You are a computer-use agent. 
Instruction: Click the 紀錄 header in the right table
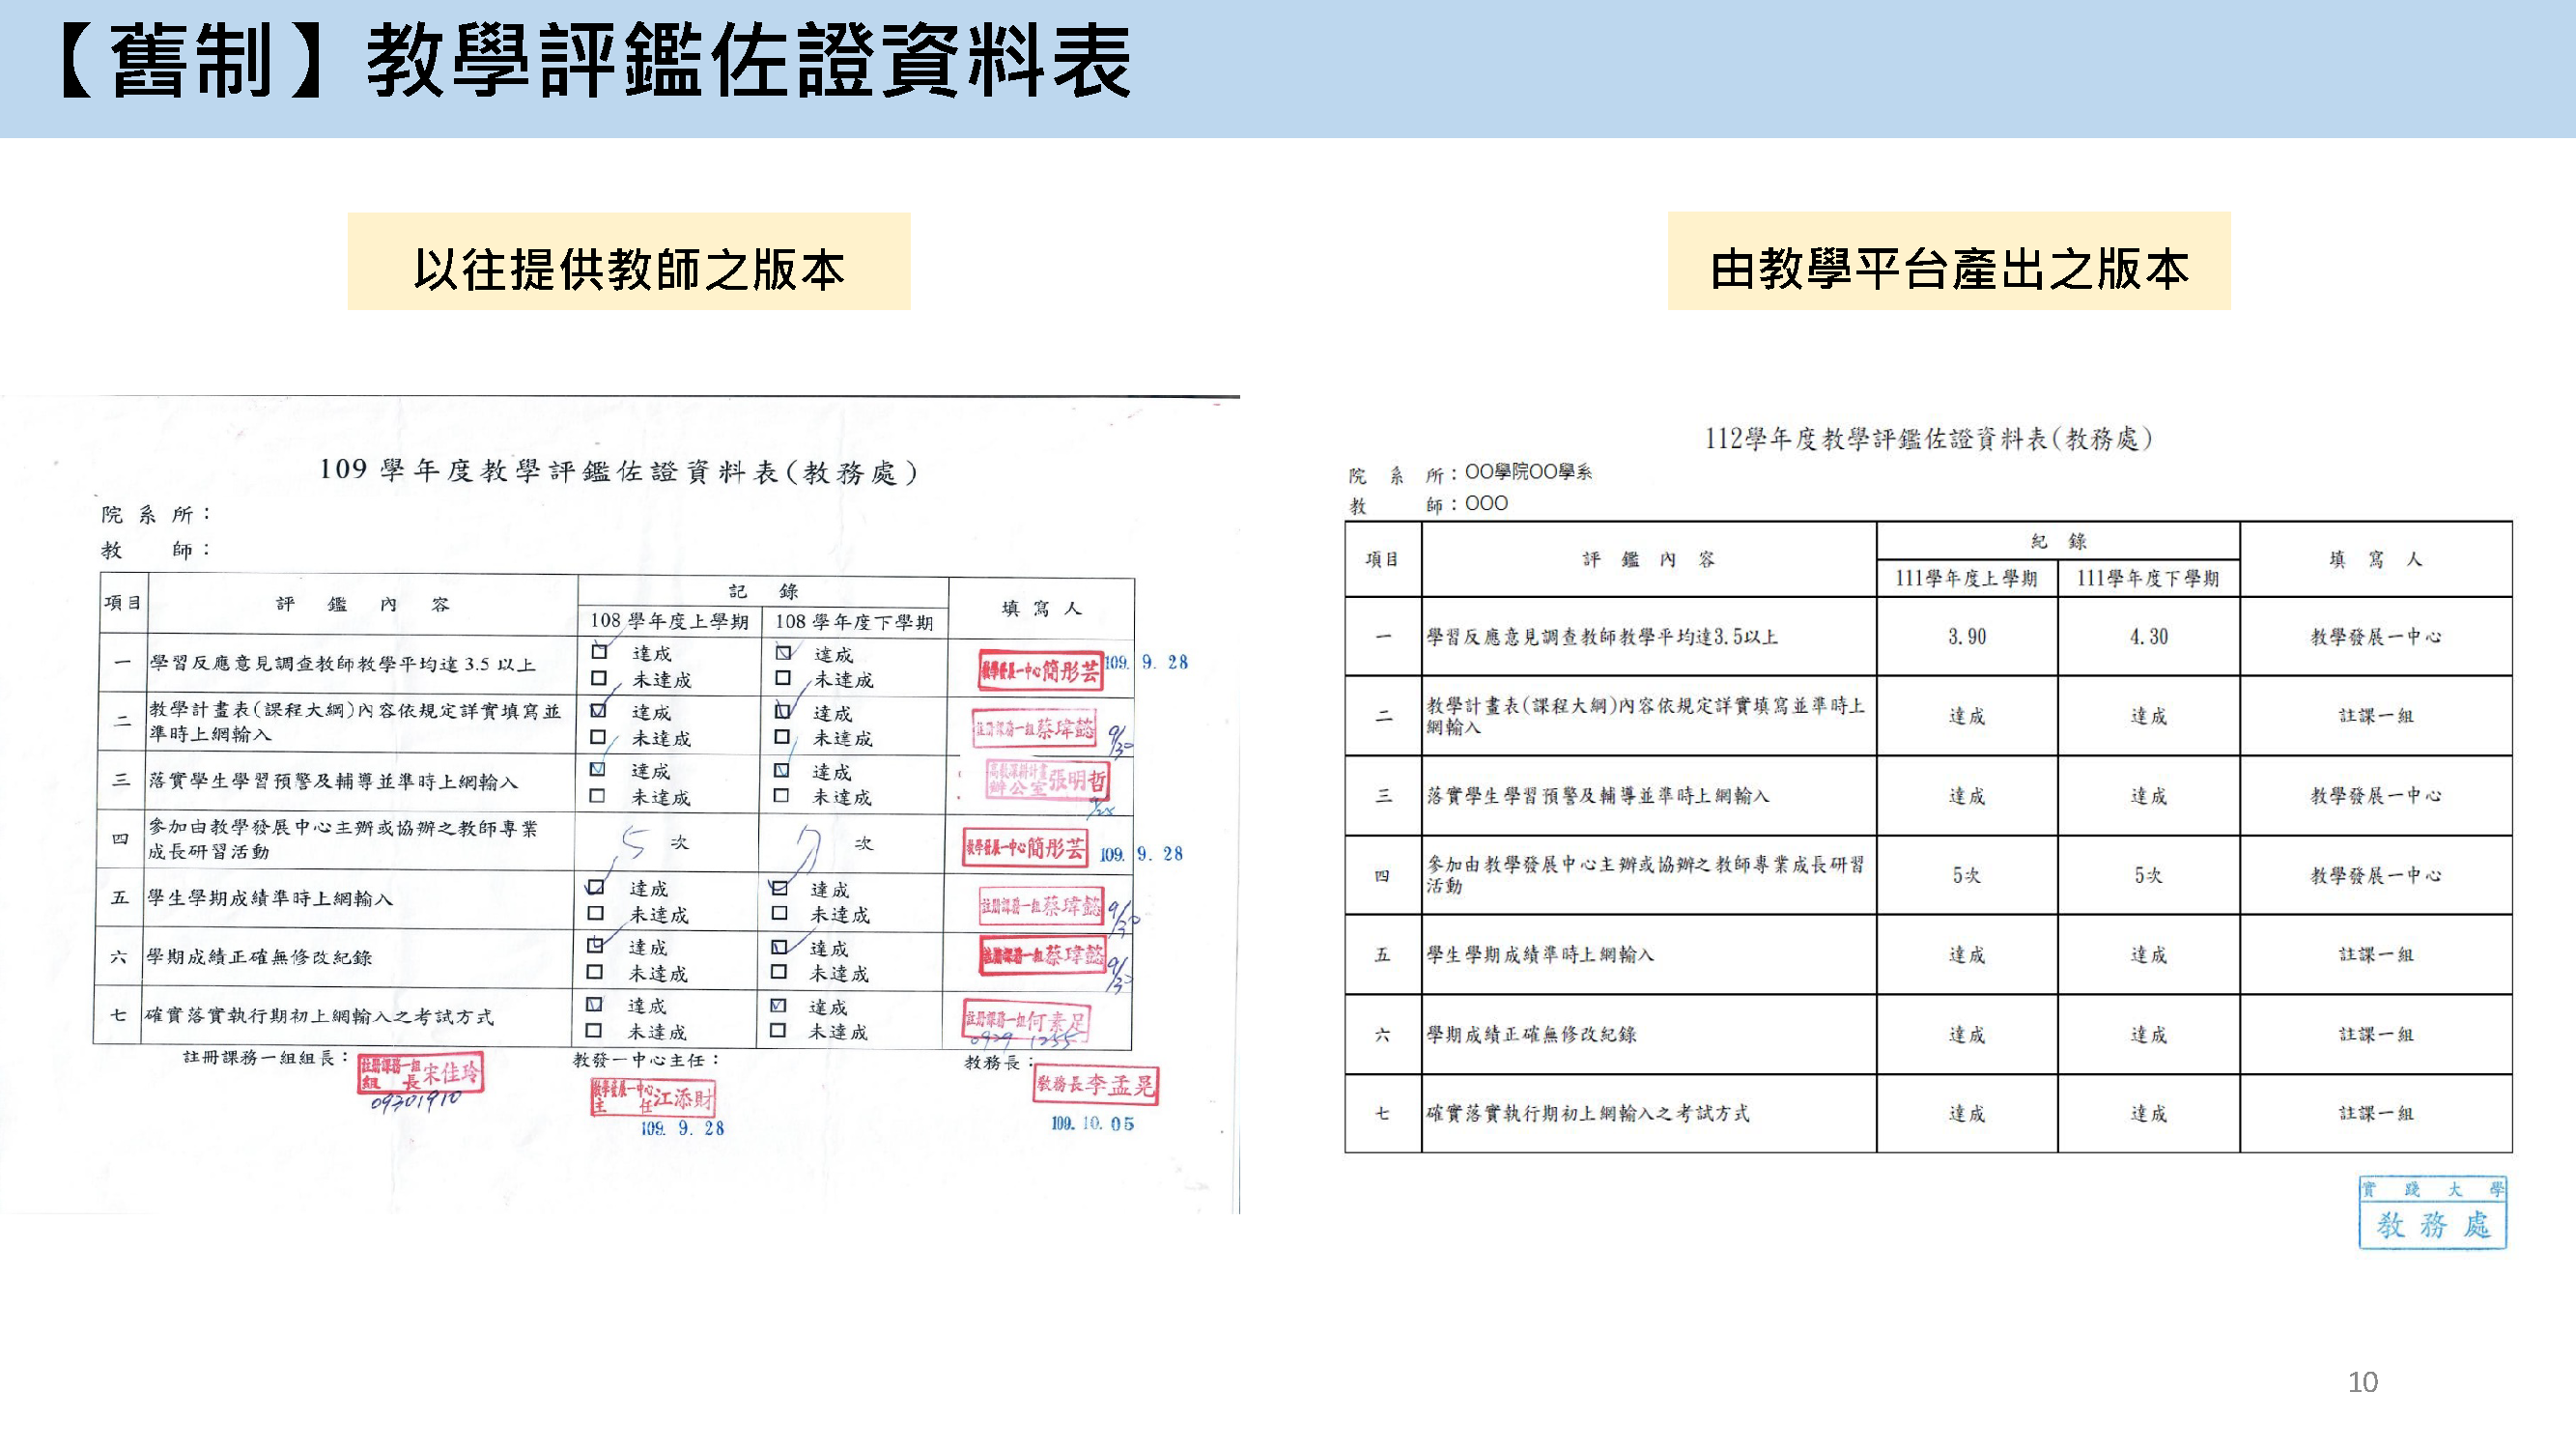click(x=2058, y=541)
